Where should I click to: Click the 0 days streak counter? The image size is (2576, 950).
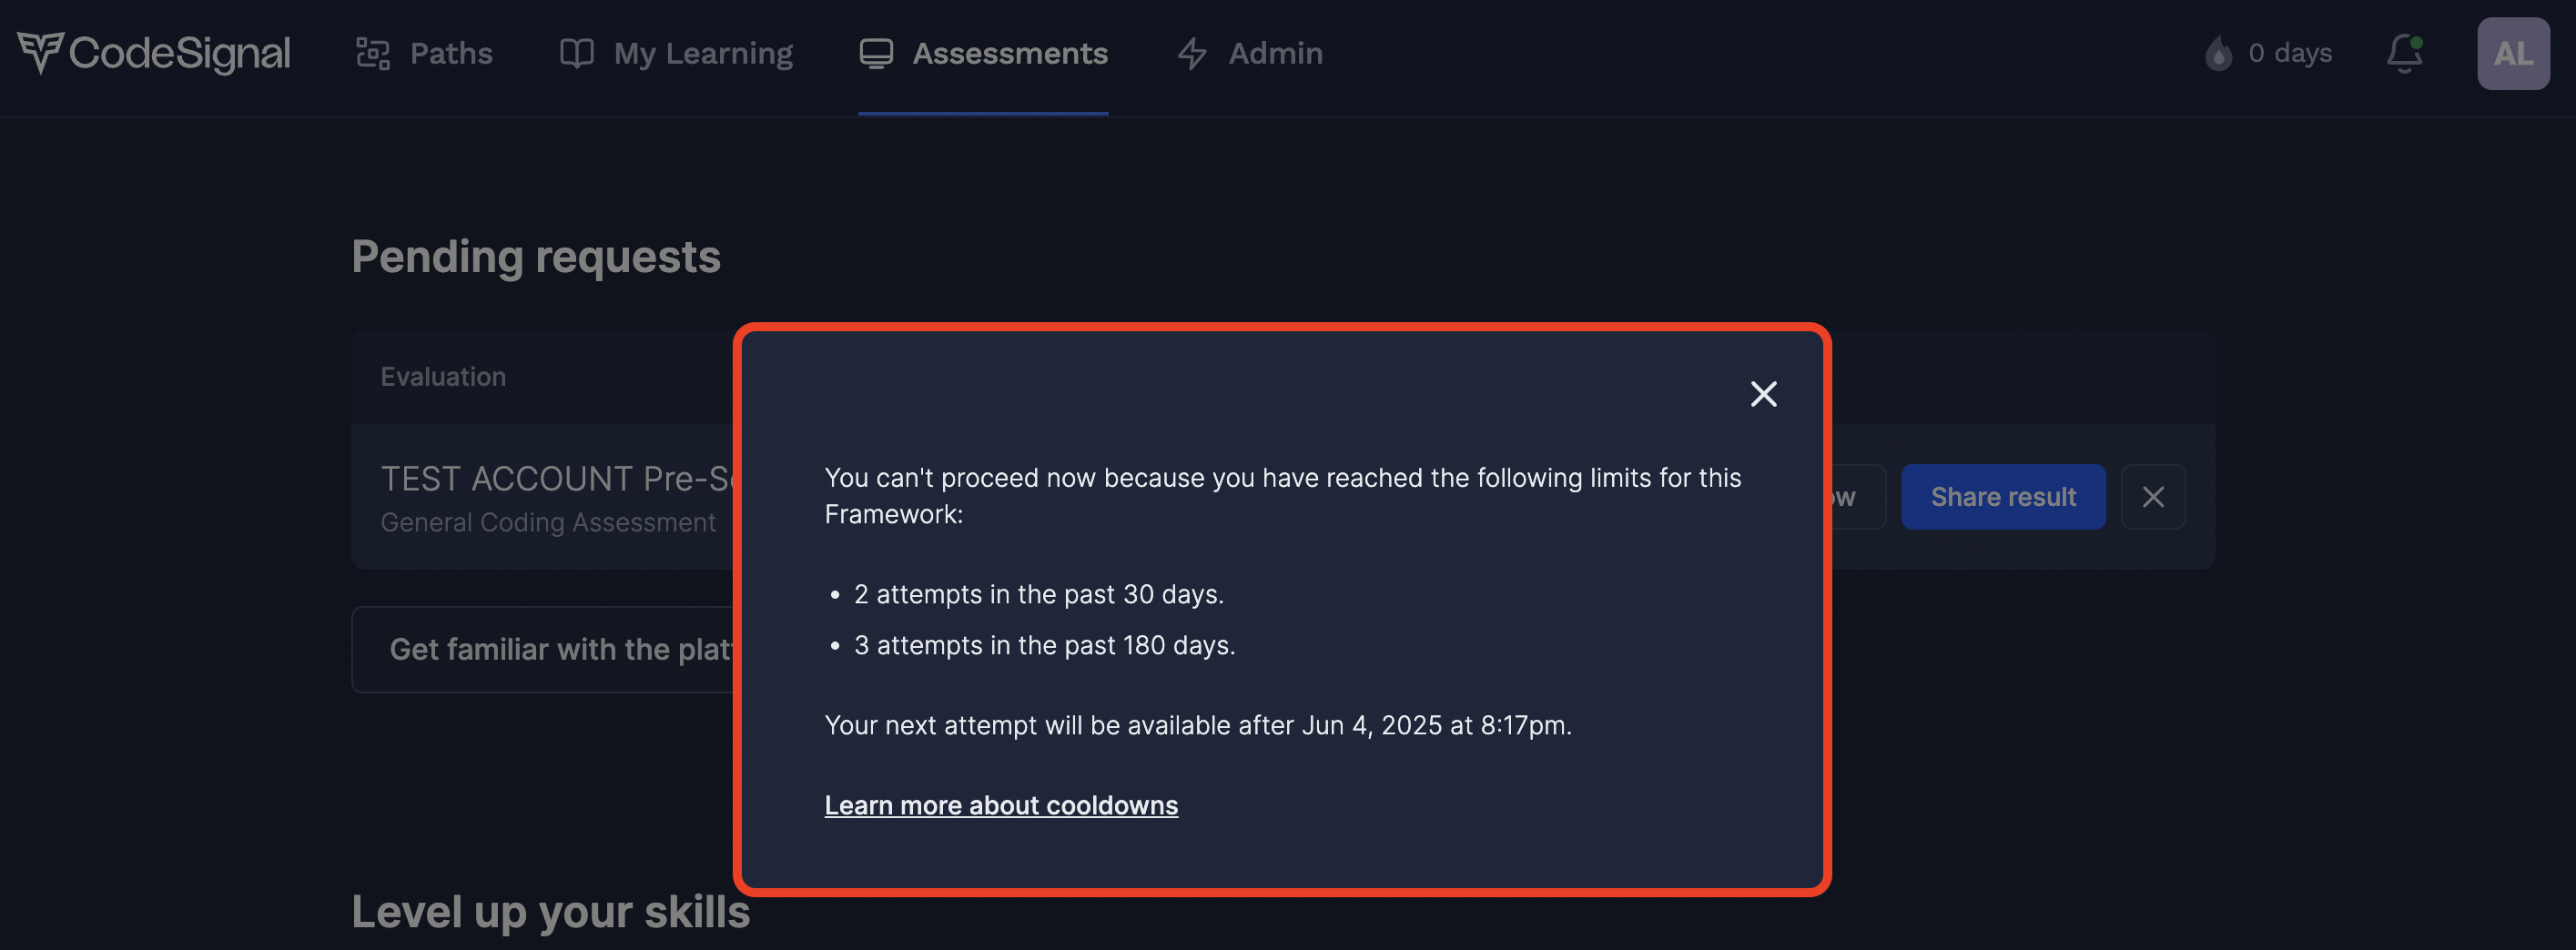(x=2289, y=53)
